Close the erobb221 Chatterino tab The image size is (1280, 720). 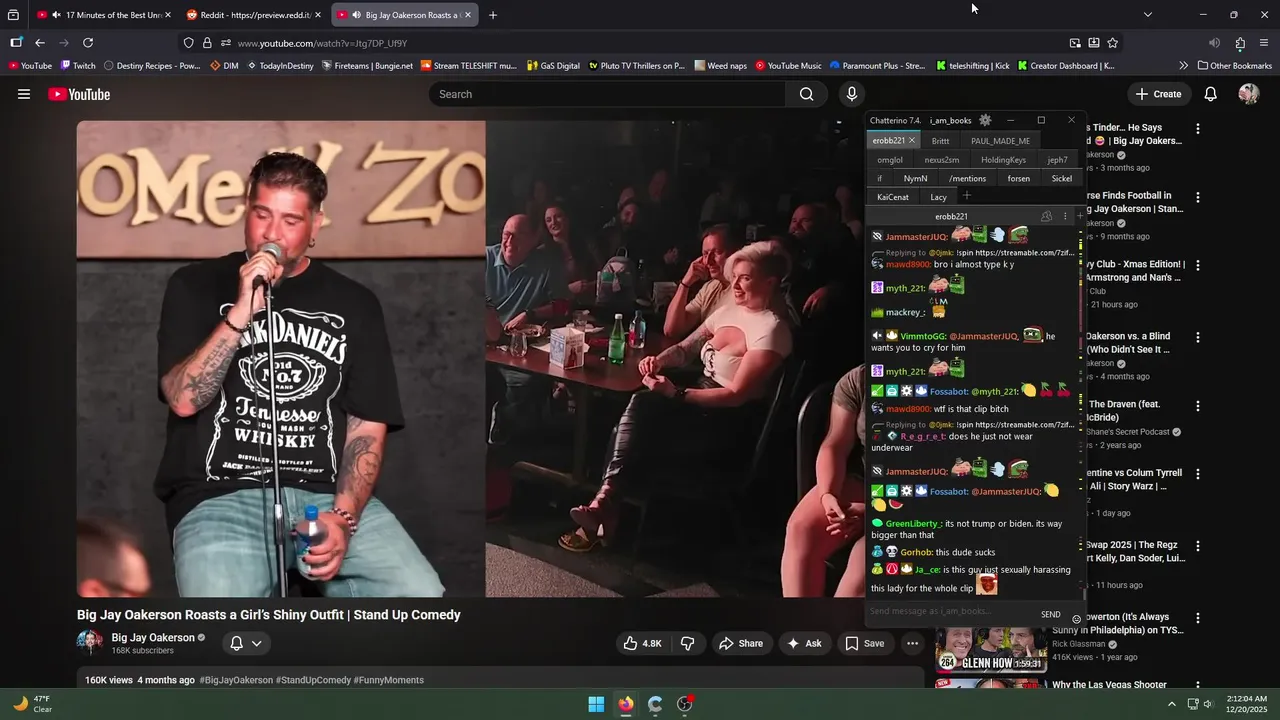coord(911,141)
